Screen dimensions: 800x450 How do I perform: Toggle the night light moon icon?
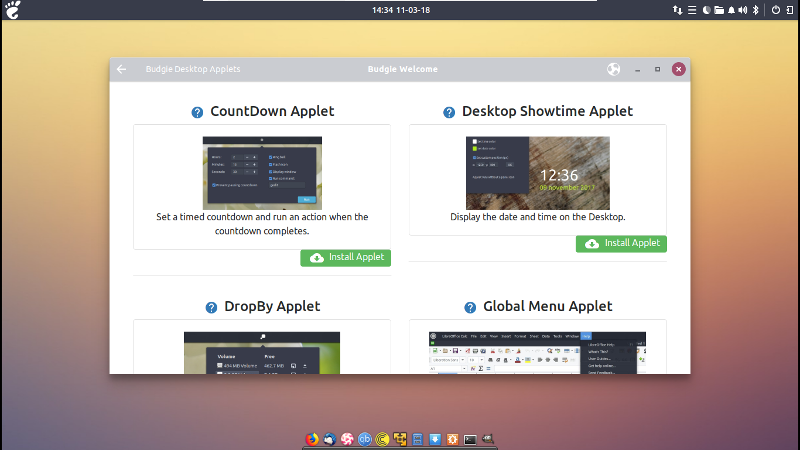pyautogui.click(x=706, y=10)
